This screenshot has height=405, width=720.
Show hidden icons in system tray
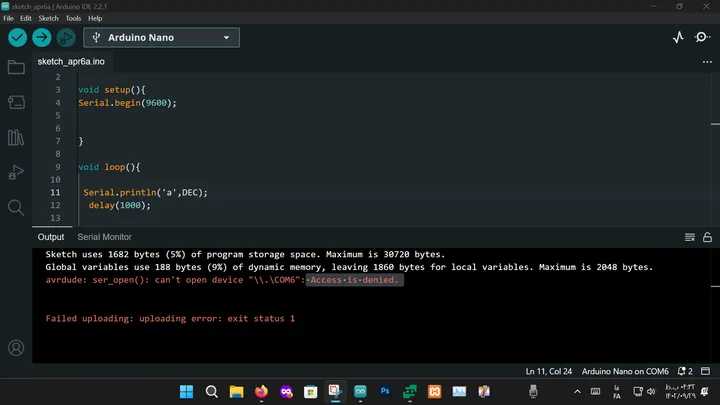click(x=577, y=392)
